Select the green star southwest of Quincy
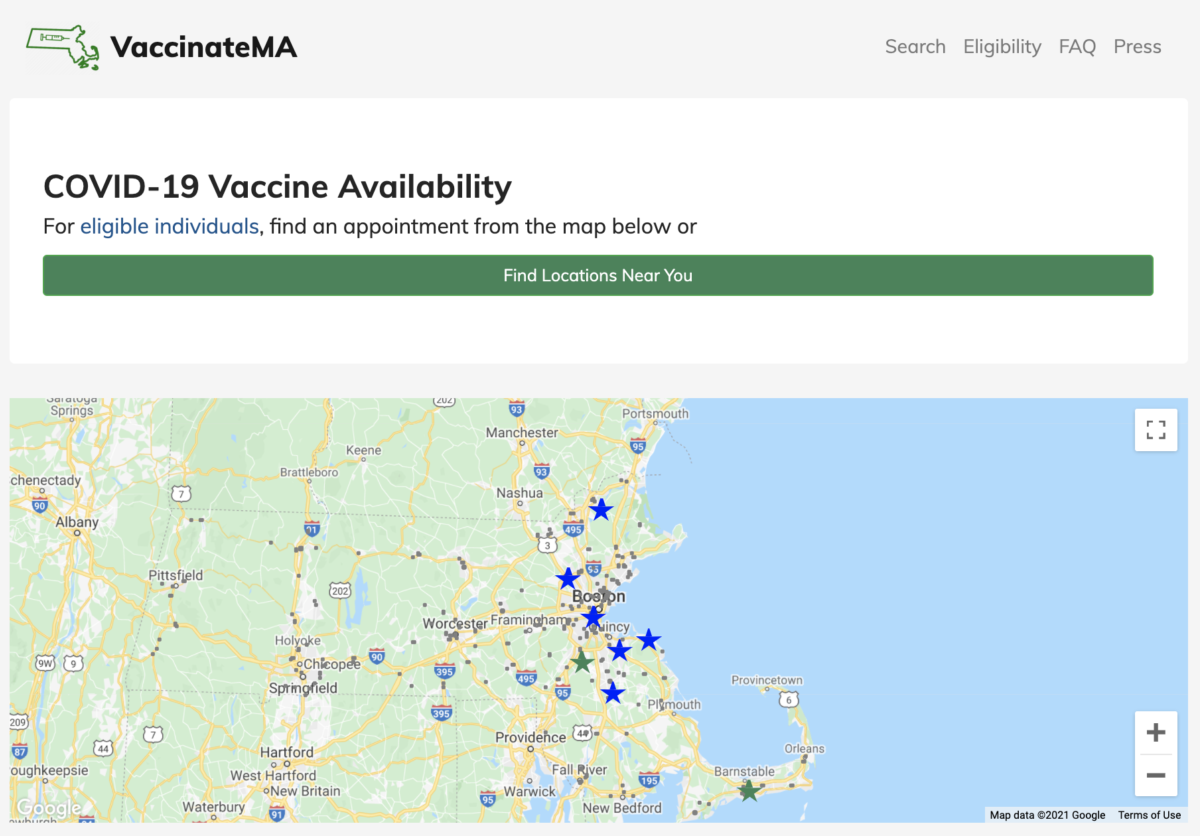The height and width of the screenshot is (836, 1200). pyautogui.click(x=582, y=662)
